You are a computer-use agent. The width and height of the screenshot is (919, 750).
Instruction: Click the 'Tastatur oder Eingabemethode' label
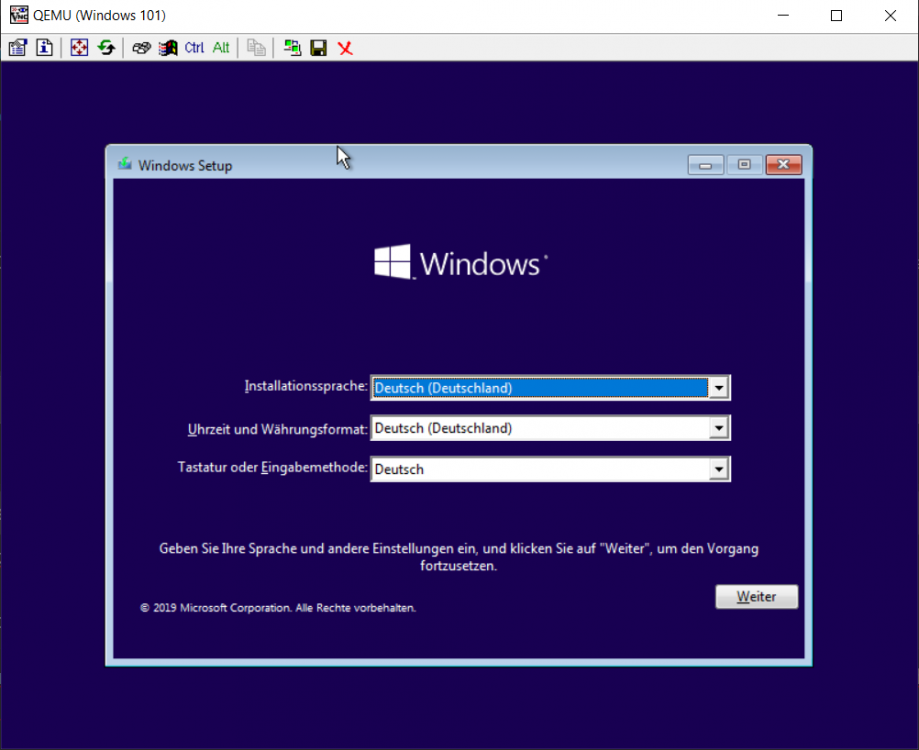pyautogui.click(x=273, y=468)
